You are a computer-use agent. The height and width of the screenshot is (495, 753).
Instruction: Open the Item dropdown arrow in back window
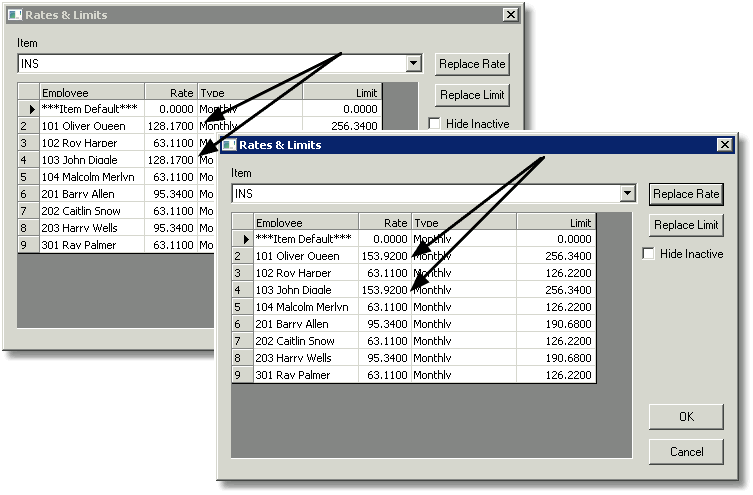[x=413, y=63]
